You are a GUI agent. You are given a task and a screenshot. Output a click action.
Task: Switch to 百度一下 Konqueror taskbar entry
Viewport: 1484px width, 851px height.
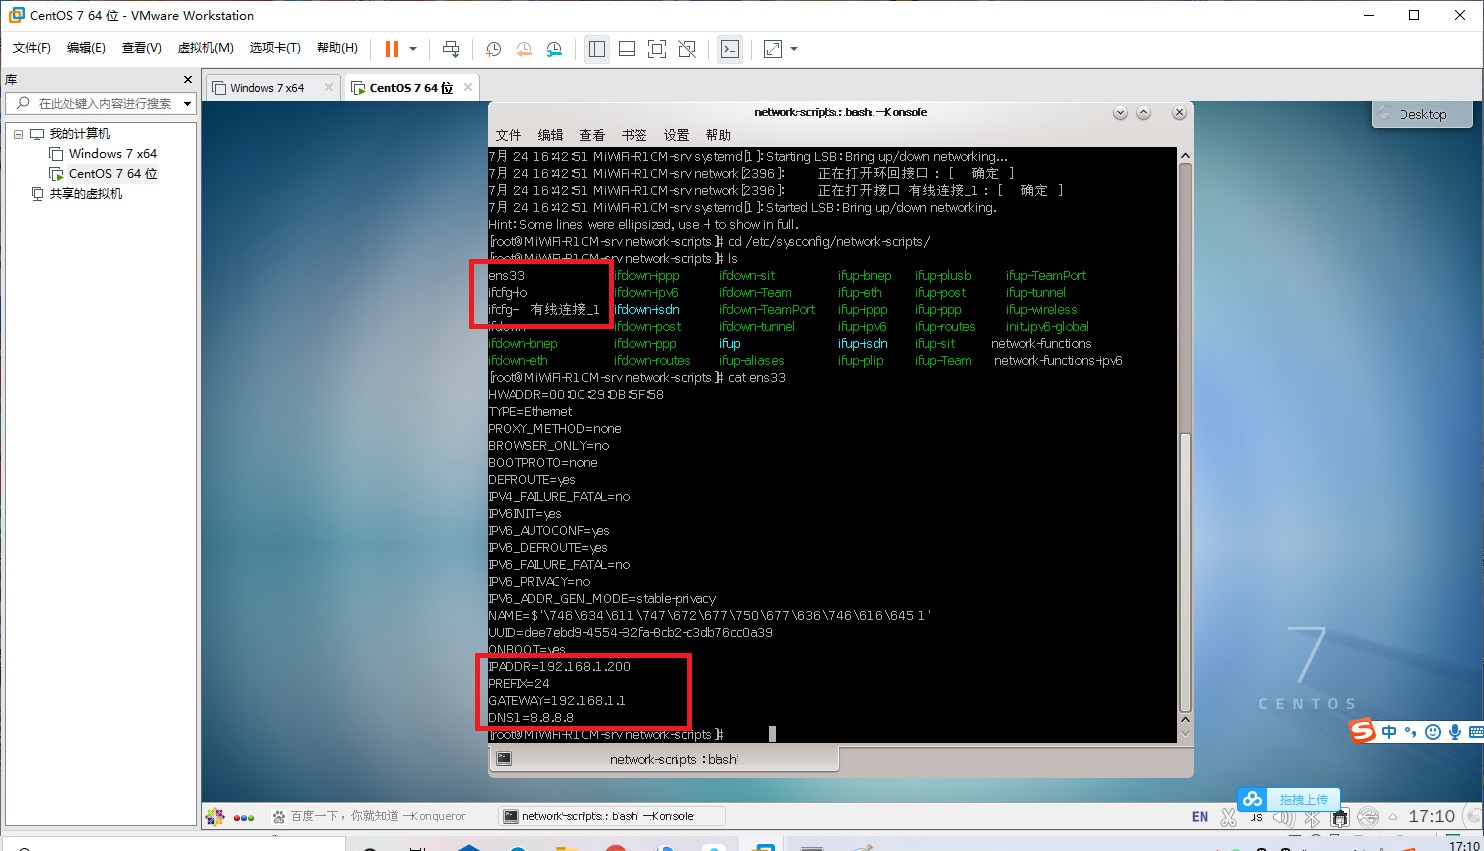tap(370, 816)
